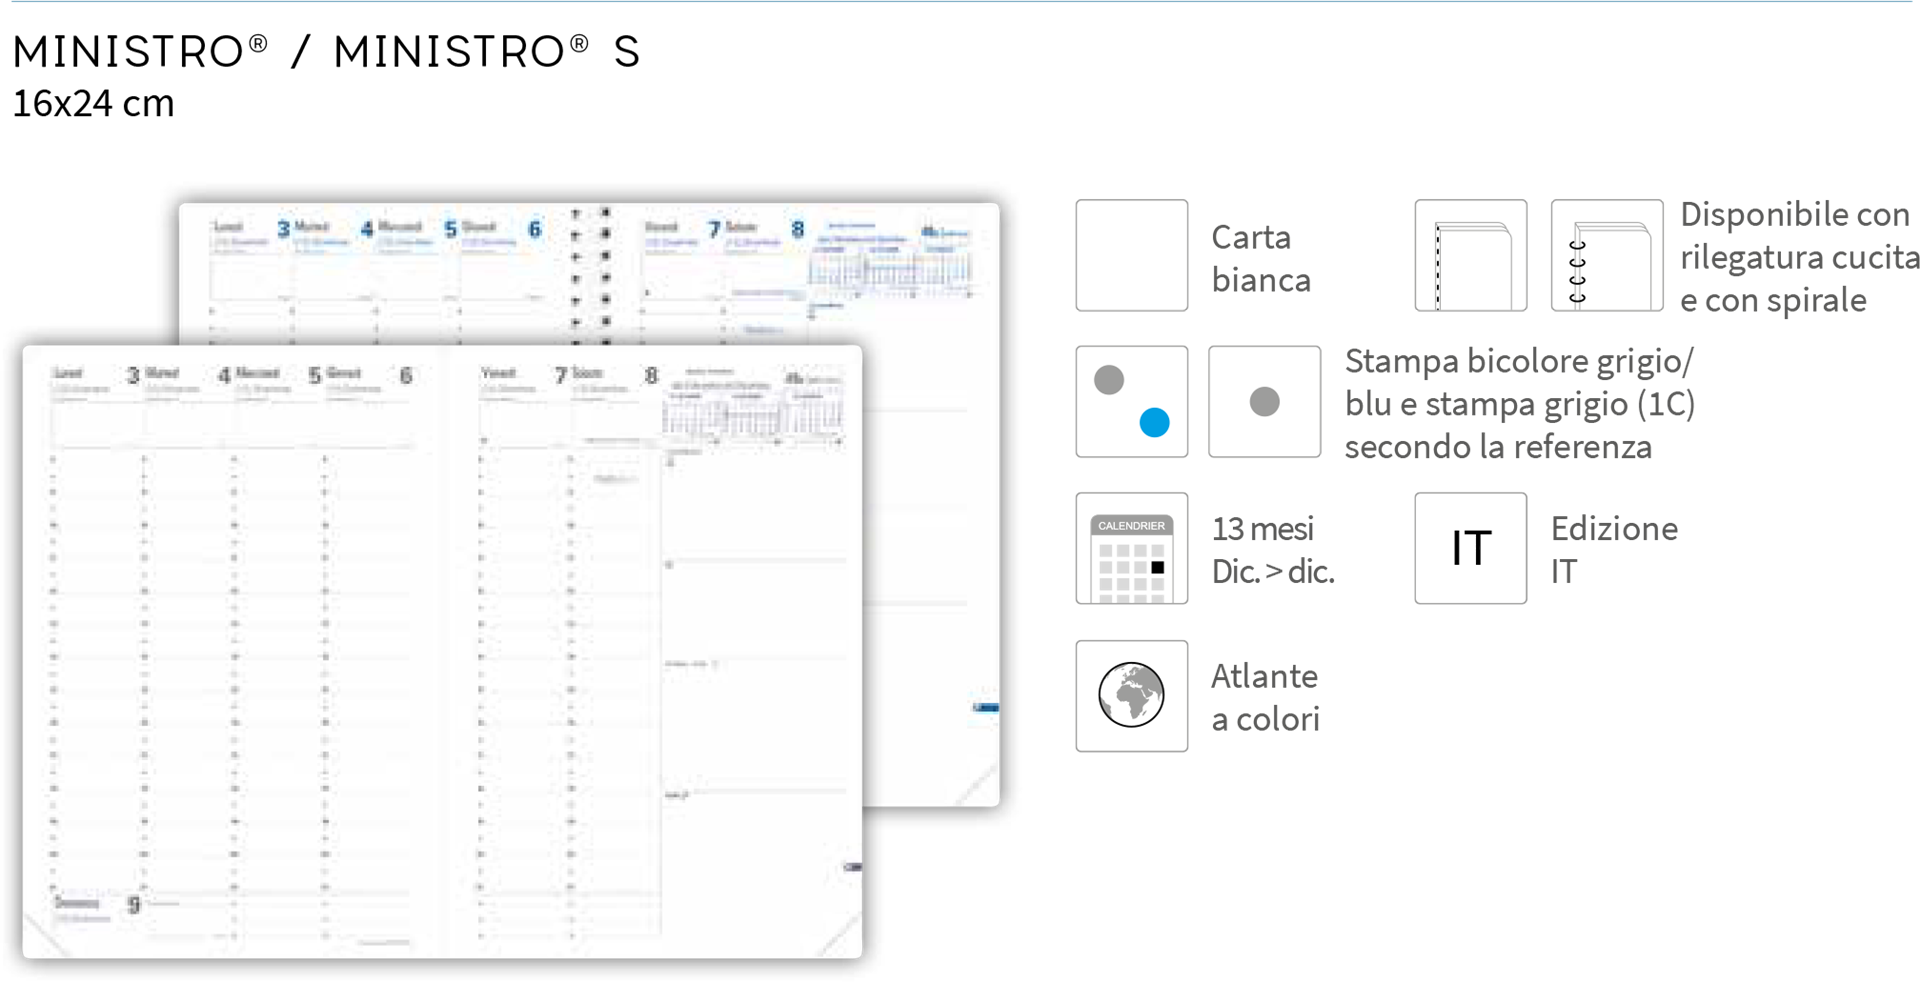This screenshot has width=1920, height=982.
Task: Open the Calendrier 13 months icon
Action: tap(1131, 548)
